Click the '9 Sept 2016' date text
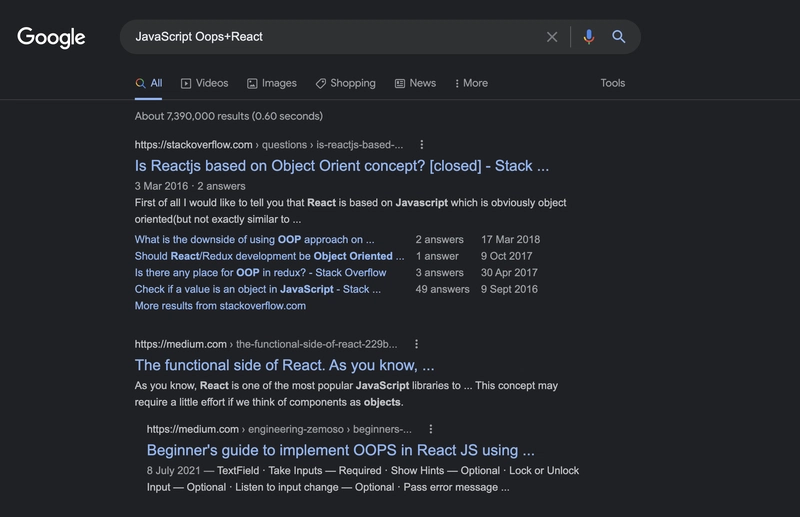The height and width of the screenshot is (517, 800). point(509,289)
